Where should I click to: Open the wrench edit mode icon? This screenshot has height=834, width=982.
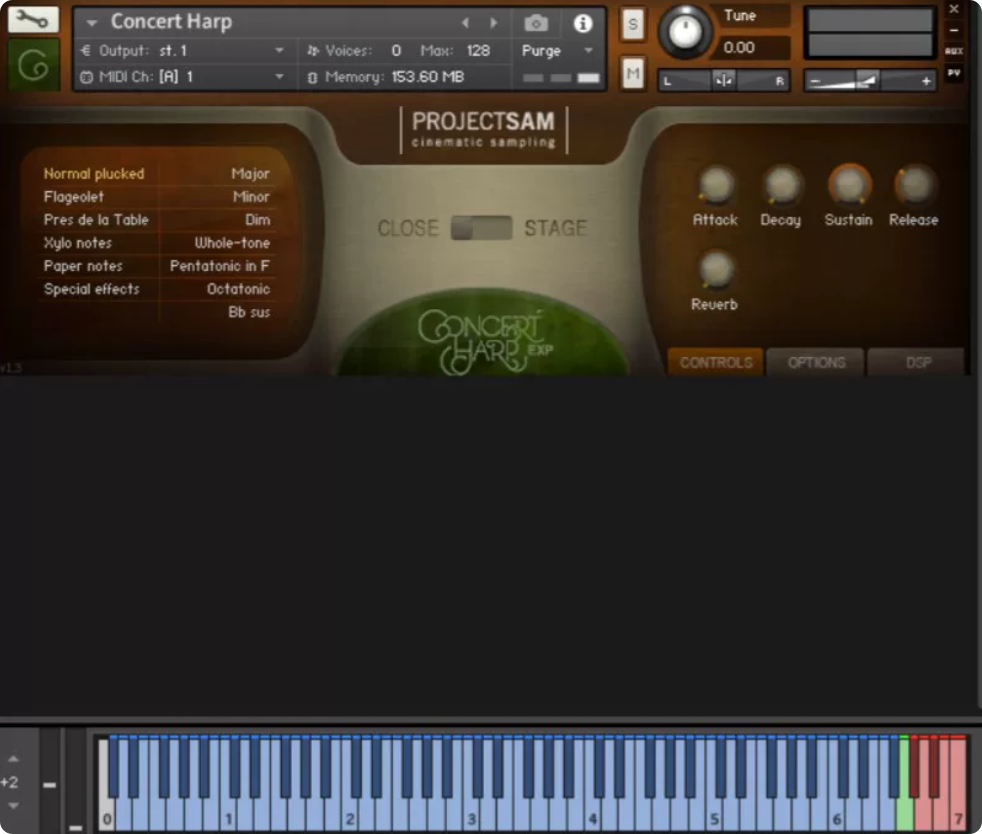[x=33, y=19]
